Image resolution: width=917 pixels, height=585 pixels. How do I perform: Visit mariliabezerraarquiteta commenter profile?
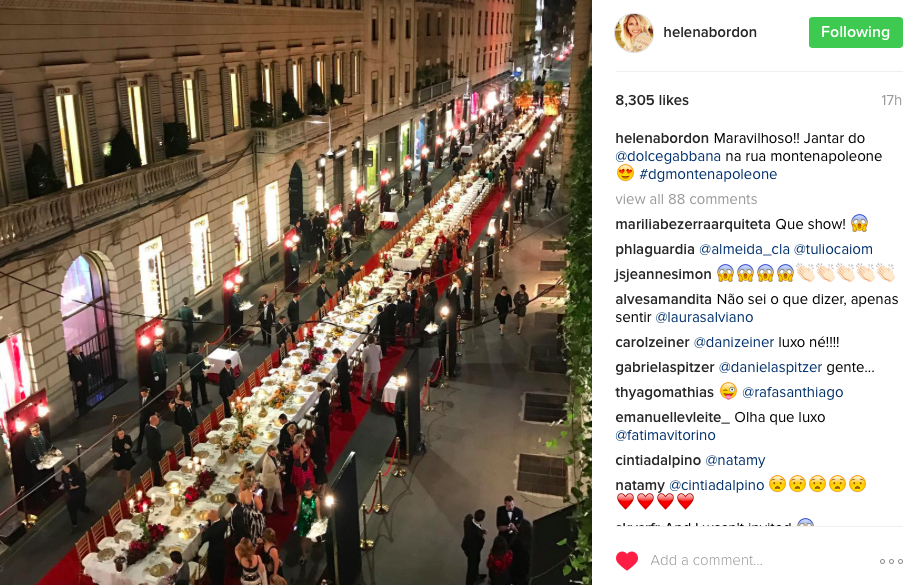(693, 225)
